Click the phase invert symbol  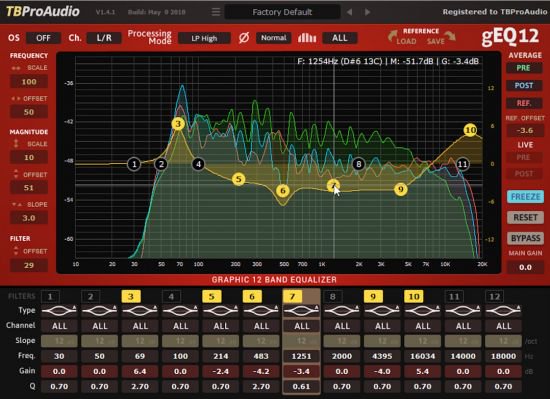tap(244, 38)
